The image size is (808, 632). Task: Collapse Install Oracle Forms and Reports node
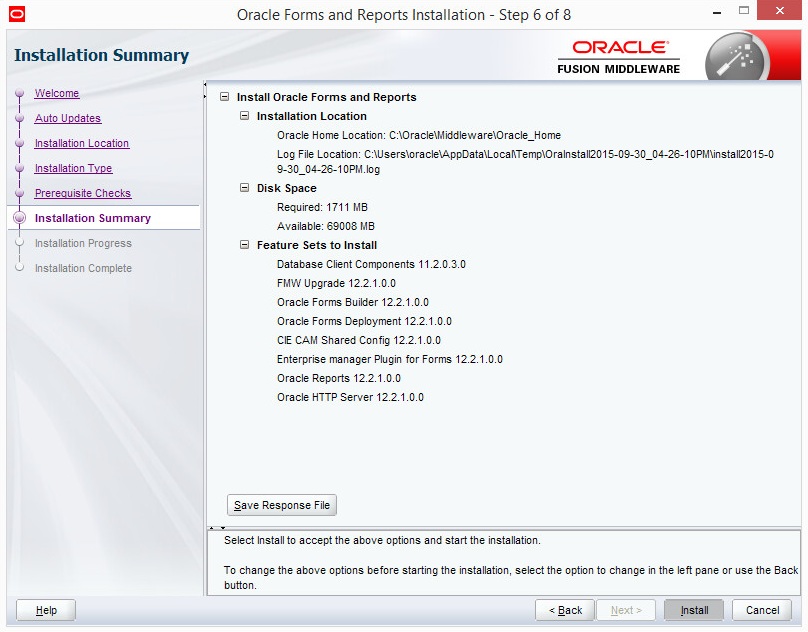224,97
